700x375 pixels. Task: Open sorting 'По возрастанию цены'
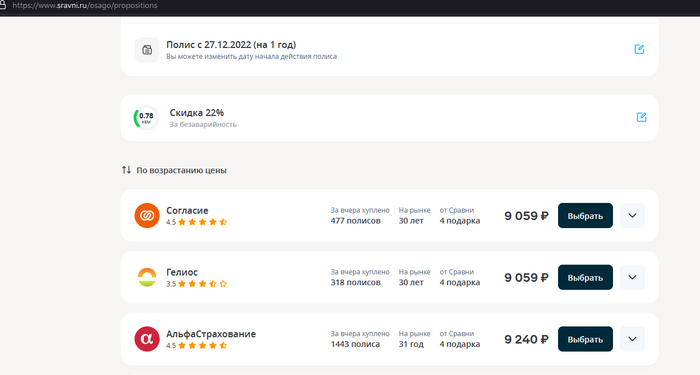181,170
